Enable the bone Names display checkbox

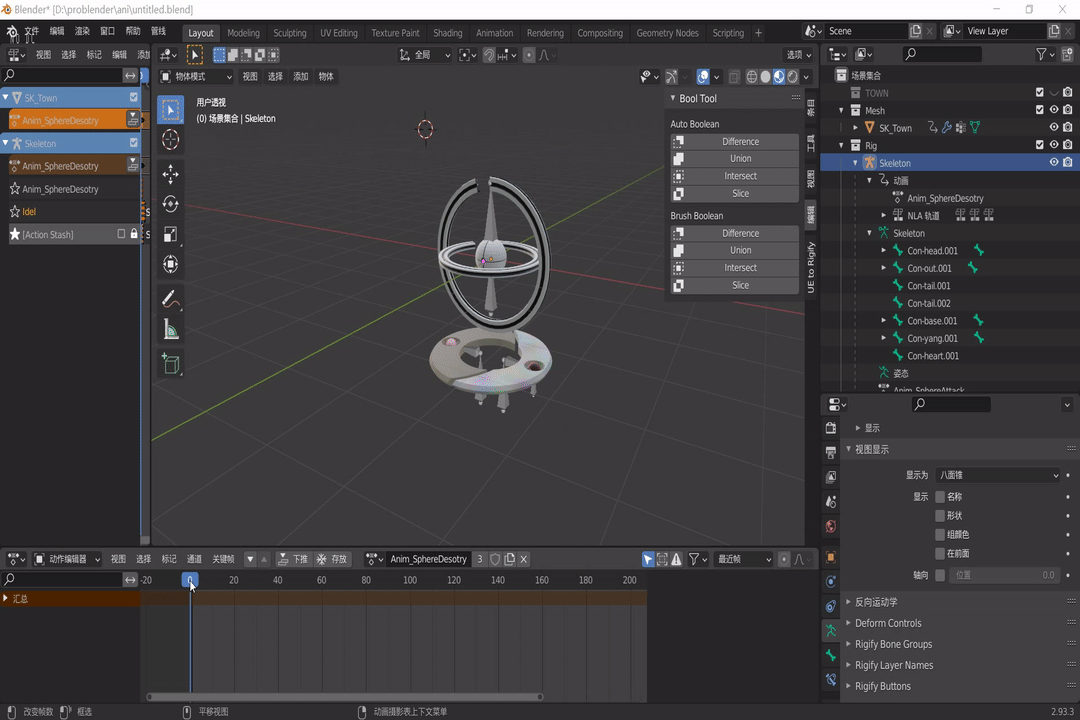click(x=939, y=497)
